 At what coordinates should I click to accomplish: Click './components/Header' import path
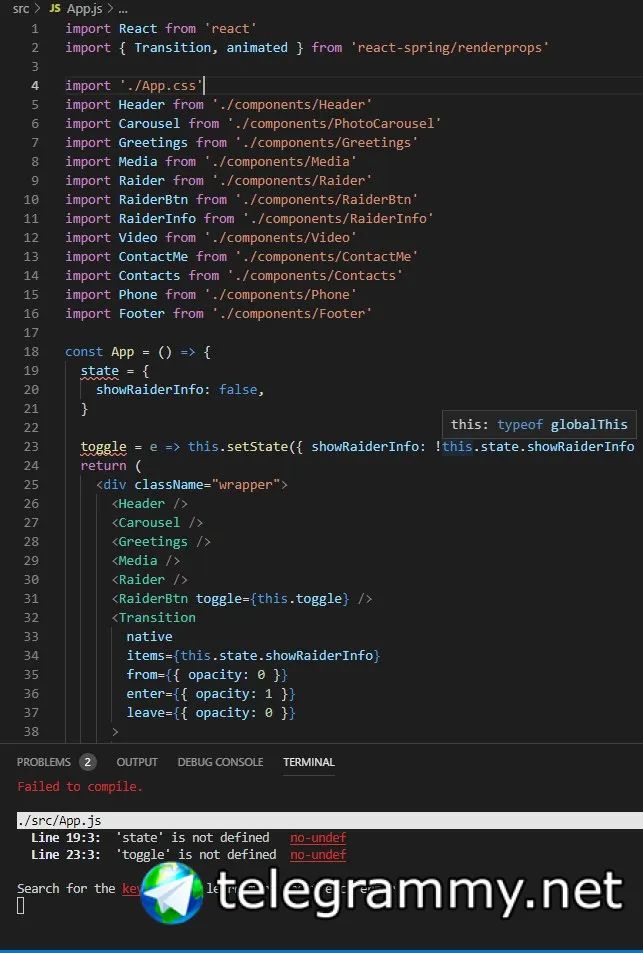tap(292, 105)
